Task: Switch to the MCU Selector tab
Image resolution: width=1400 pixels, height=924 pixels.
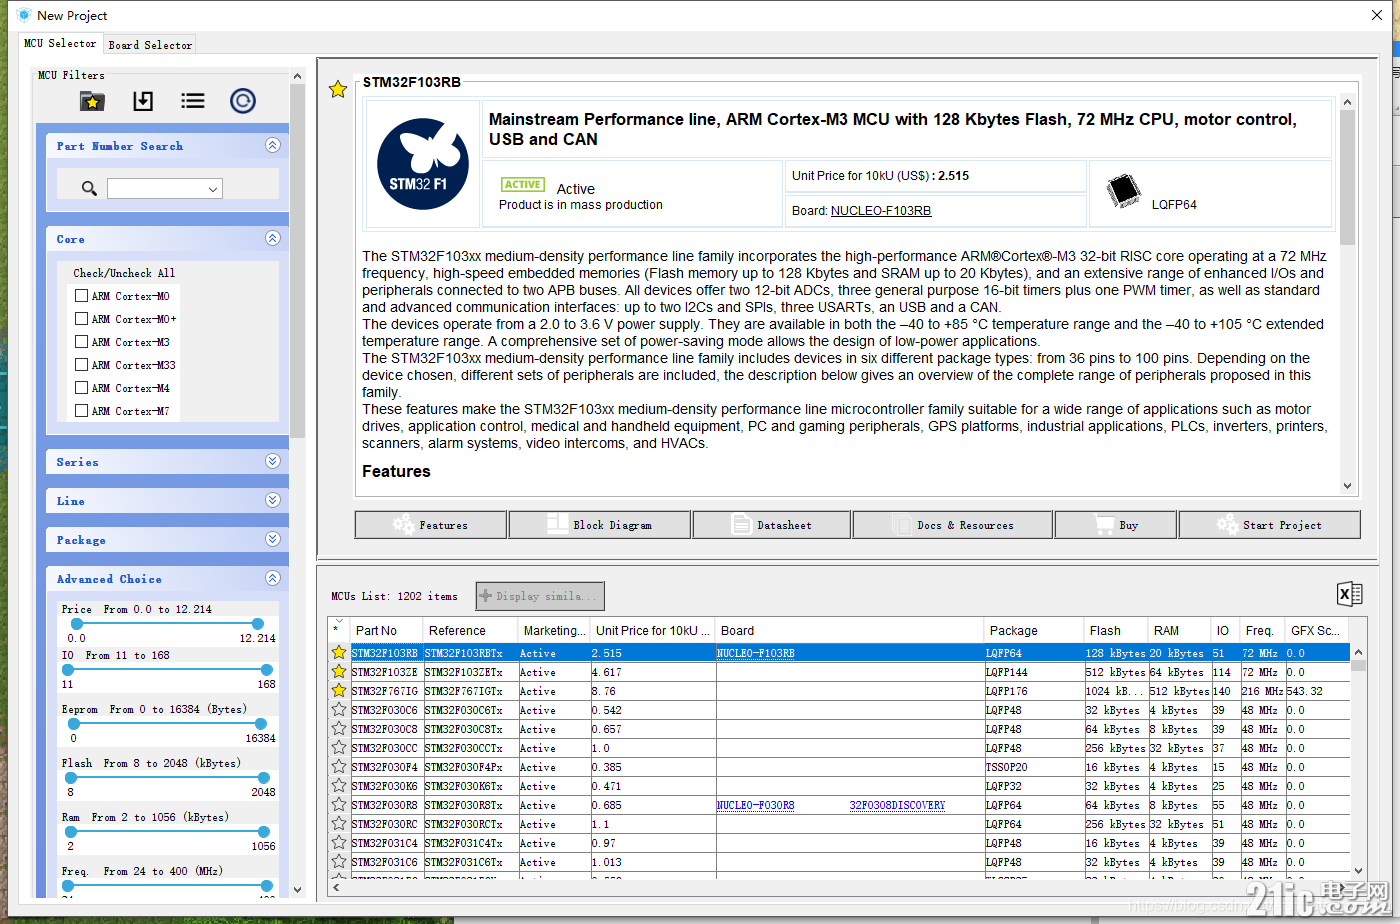Action: click(x=60, y=43)
